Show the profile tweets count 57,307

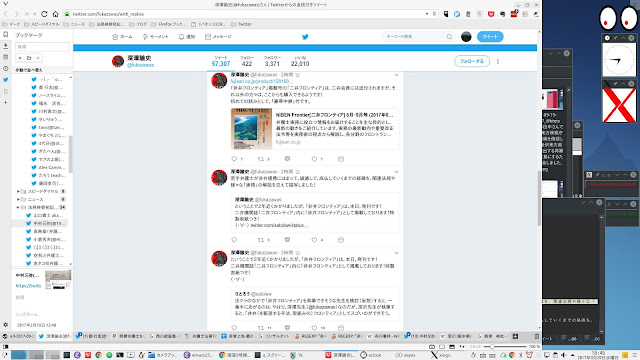221,61
